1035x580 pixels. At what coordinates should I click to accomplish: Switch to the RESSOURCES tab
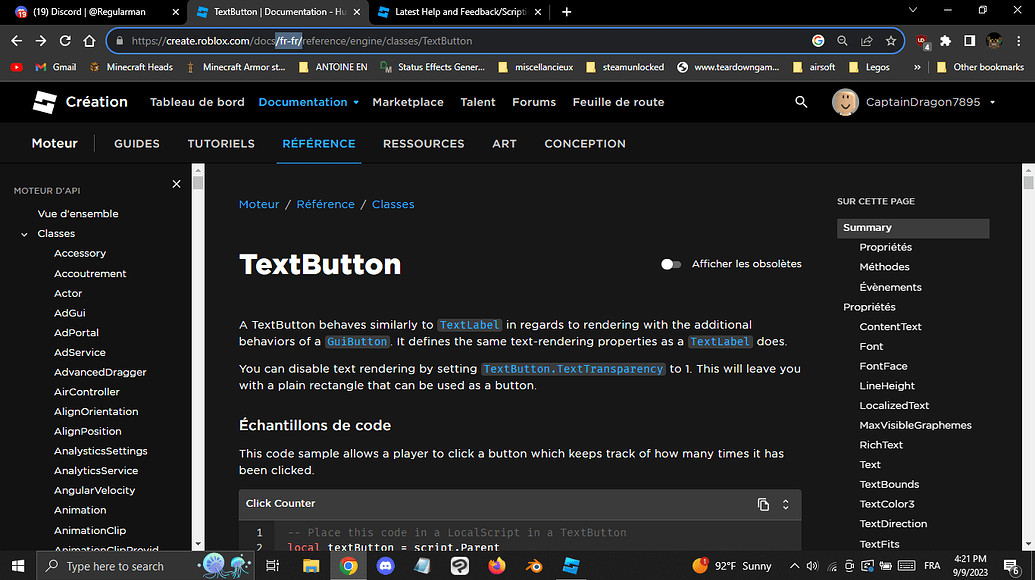pyautogui.click(x=423, y=143)
